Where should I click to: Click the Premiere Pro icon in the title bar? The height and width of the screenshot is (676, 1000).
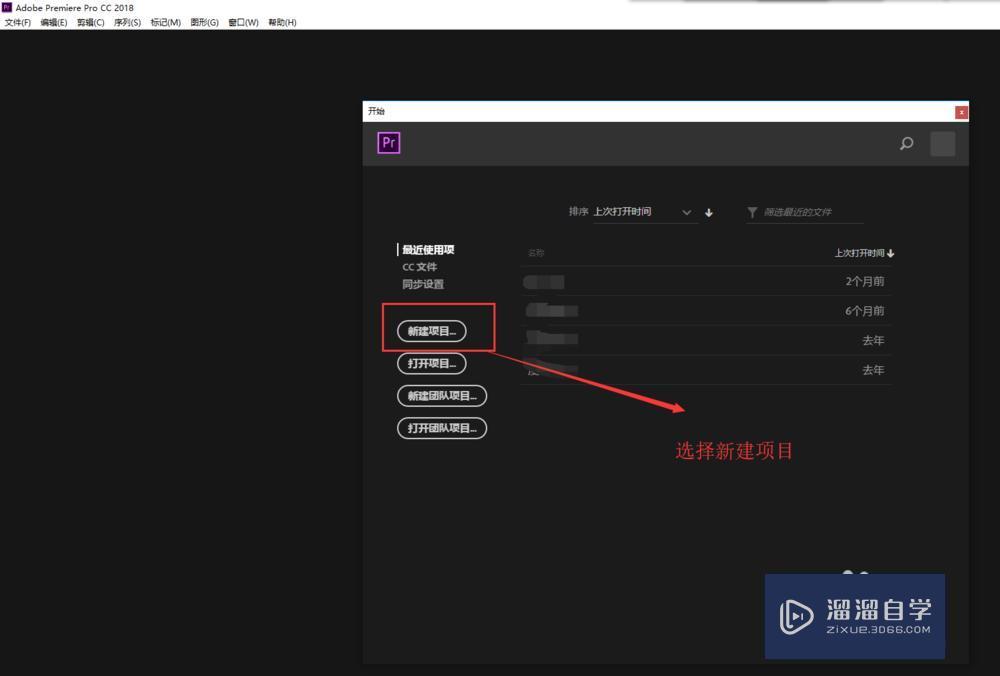(x=8, y=7)
